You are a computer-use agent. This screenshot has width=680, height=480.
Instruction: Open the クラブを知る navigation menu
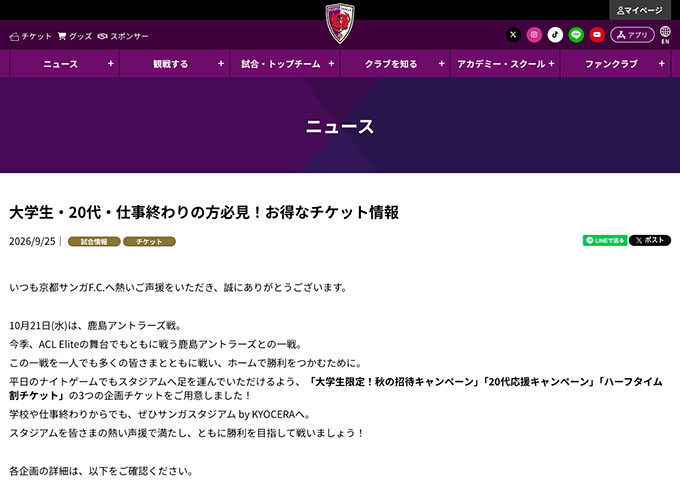[395, 64]
